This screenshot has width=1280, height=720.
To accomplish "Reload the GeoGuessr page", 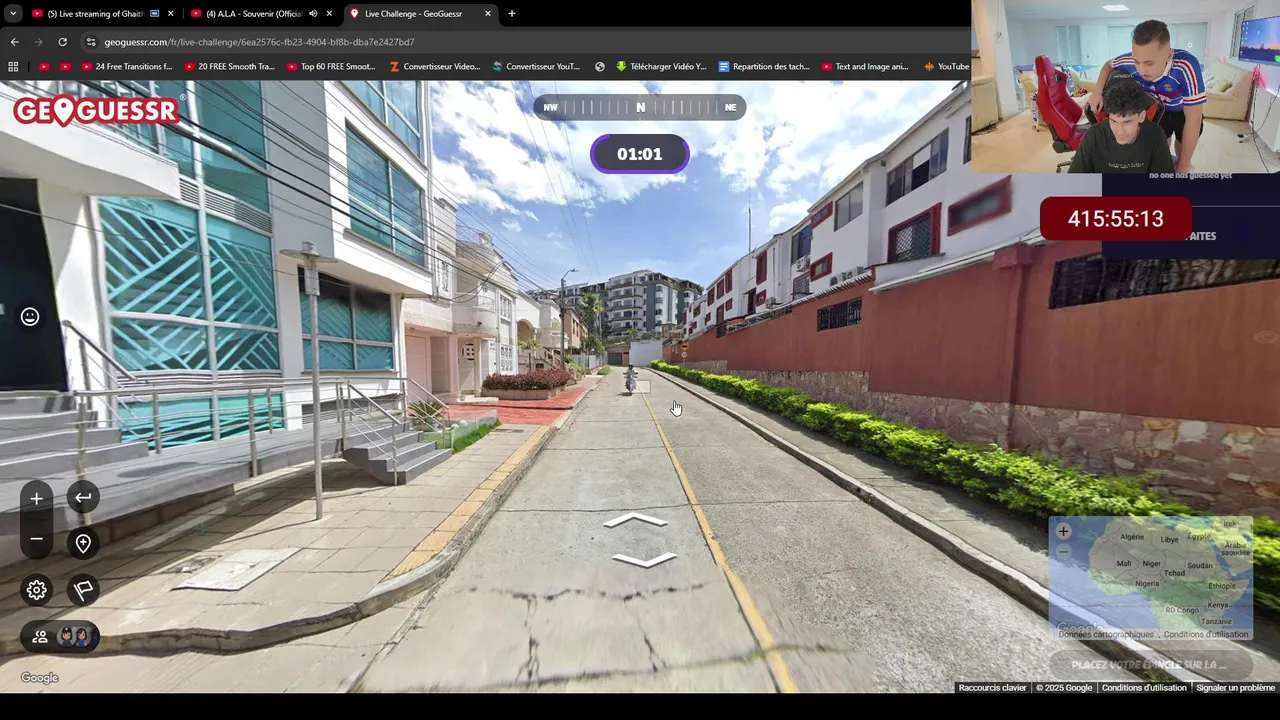I will coord(62,42).
